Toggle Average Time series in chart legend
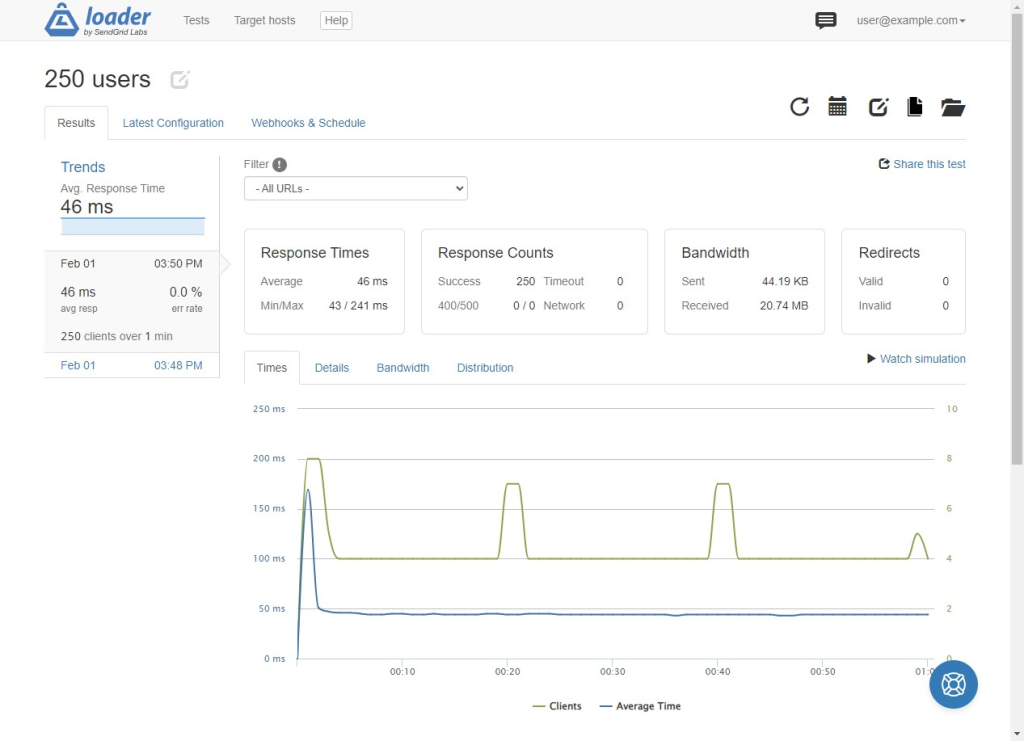This screenshot has height=741, width=1024. [640, 706]
